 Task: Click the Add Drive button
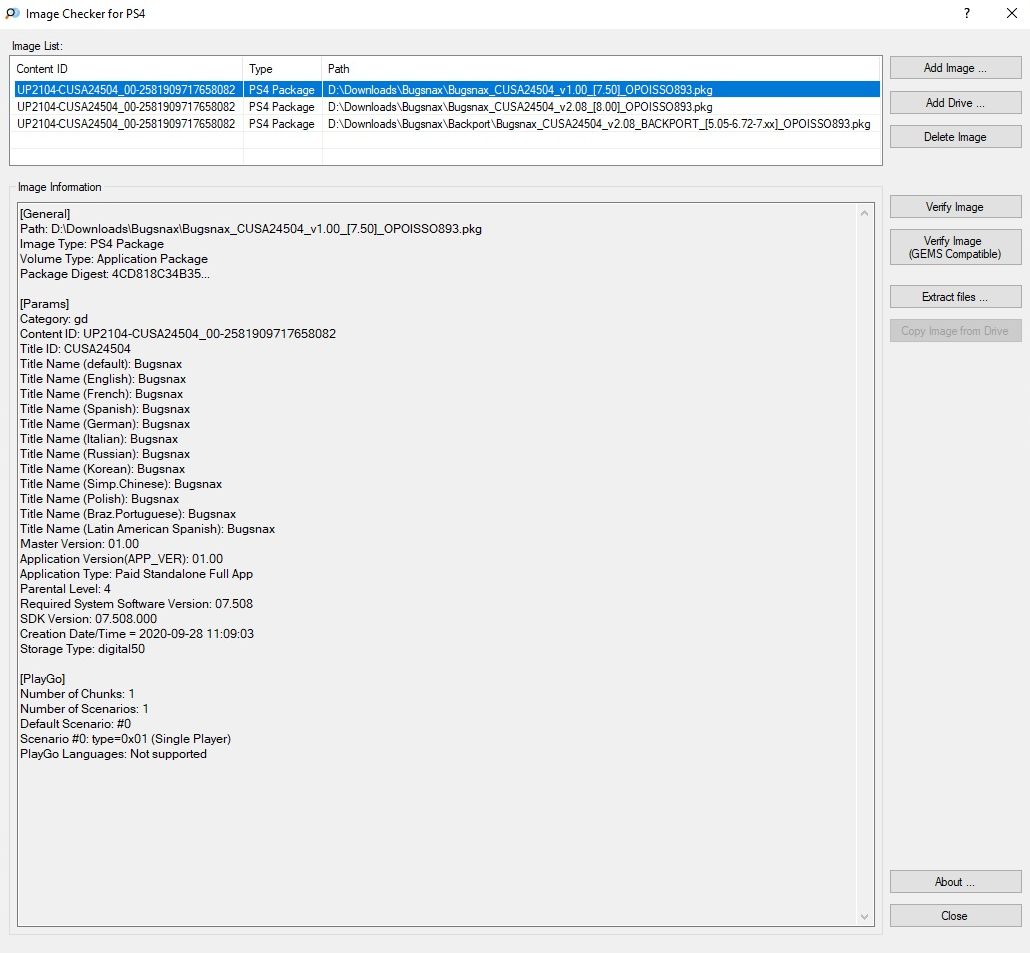955,102
